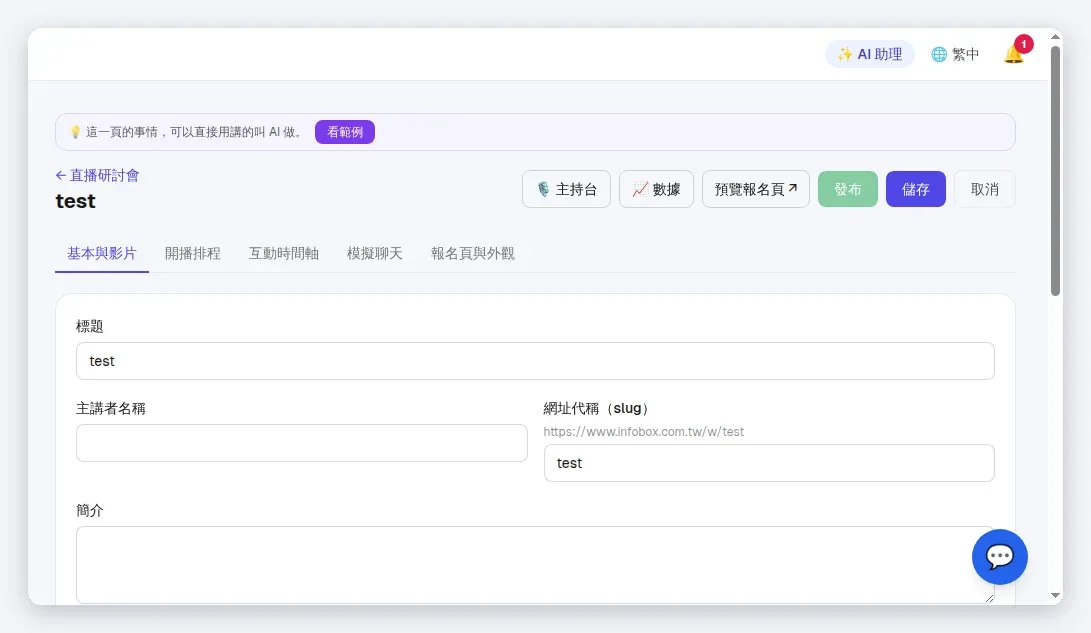Open the 主持台 host console
The image size is (1091, 633).
coord(566,189)
